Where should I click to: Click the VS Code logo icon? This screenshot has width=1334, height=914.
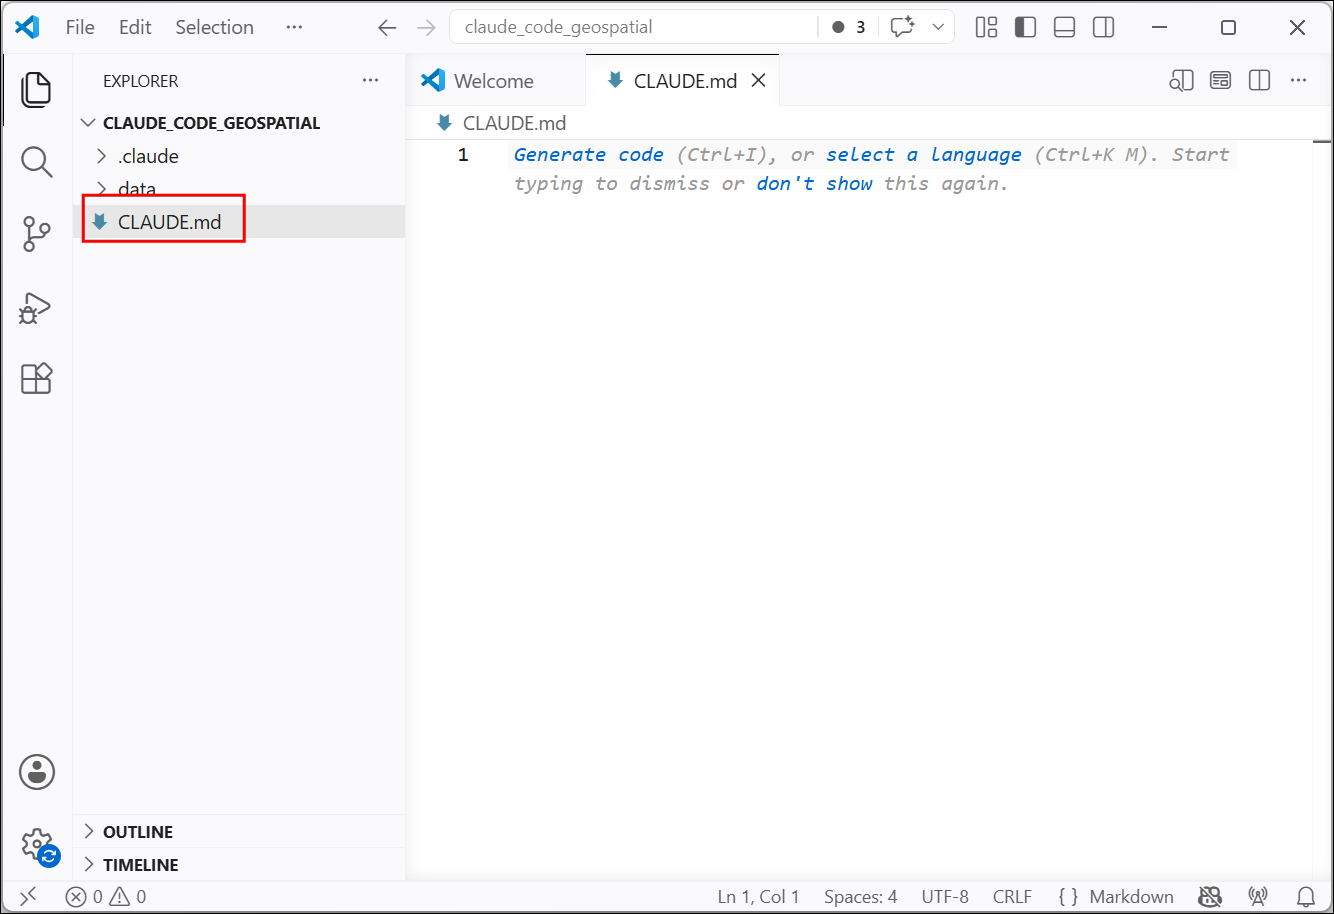pyautogui.click(x=27, y=27)
